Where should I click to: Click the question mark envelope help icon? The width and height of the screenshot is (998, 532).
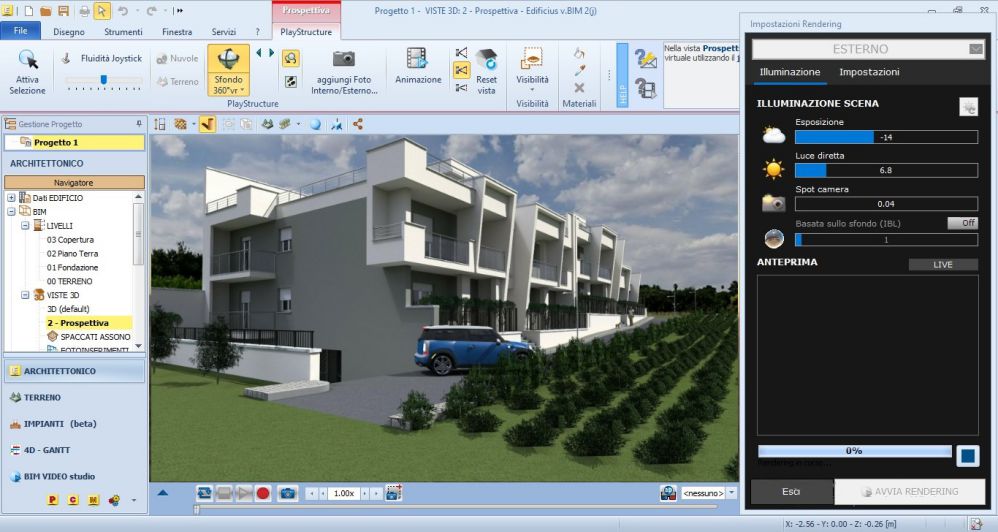645,59
